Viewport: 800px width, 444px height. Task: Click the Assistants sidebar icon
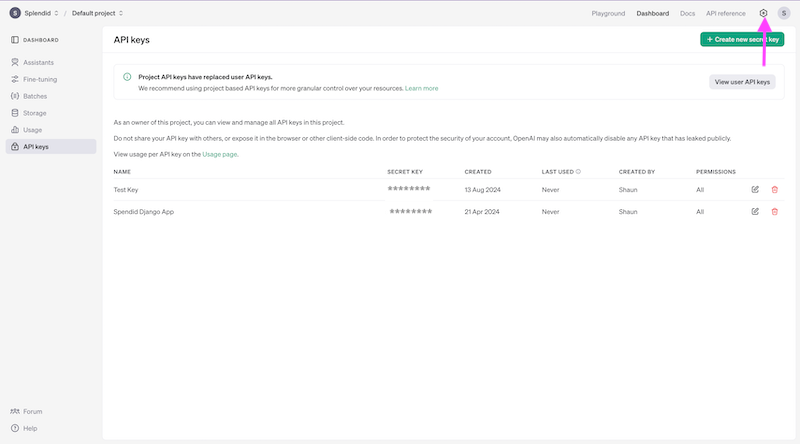(15, 62)
